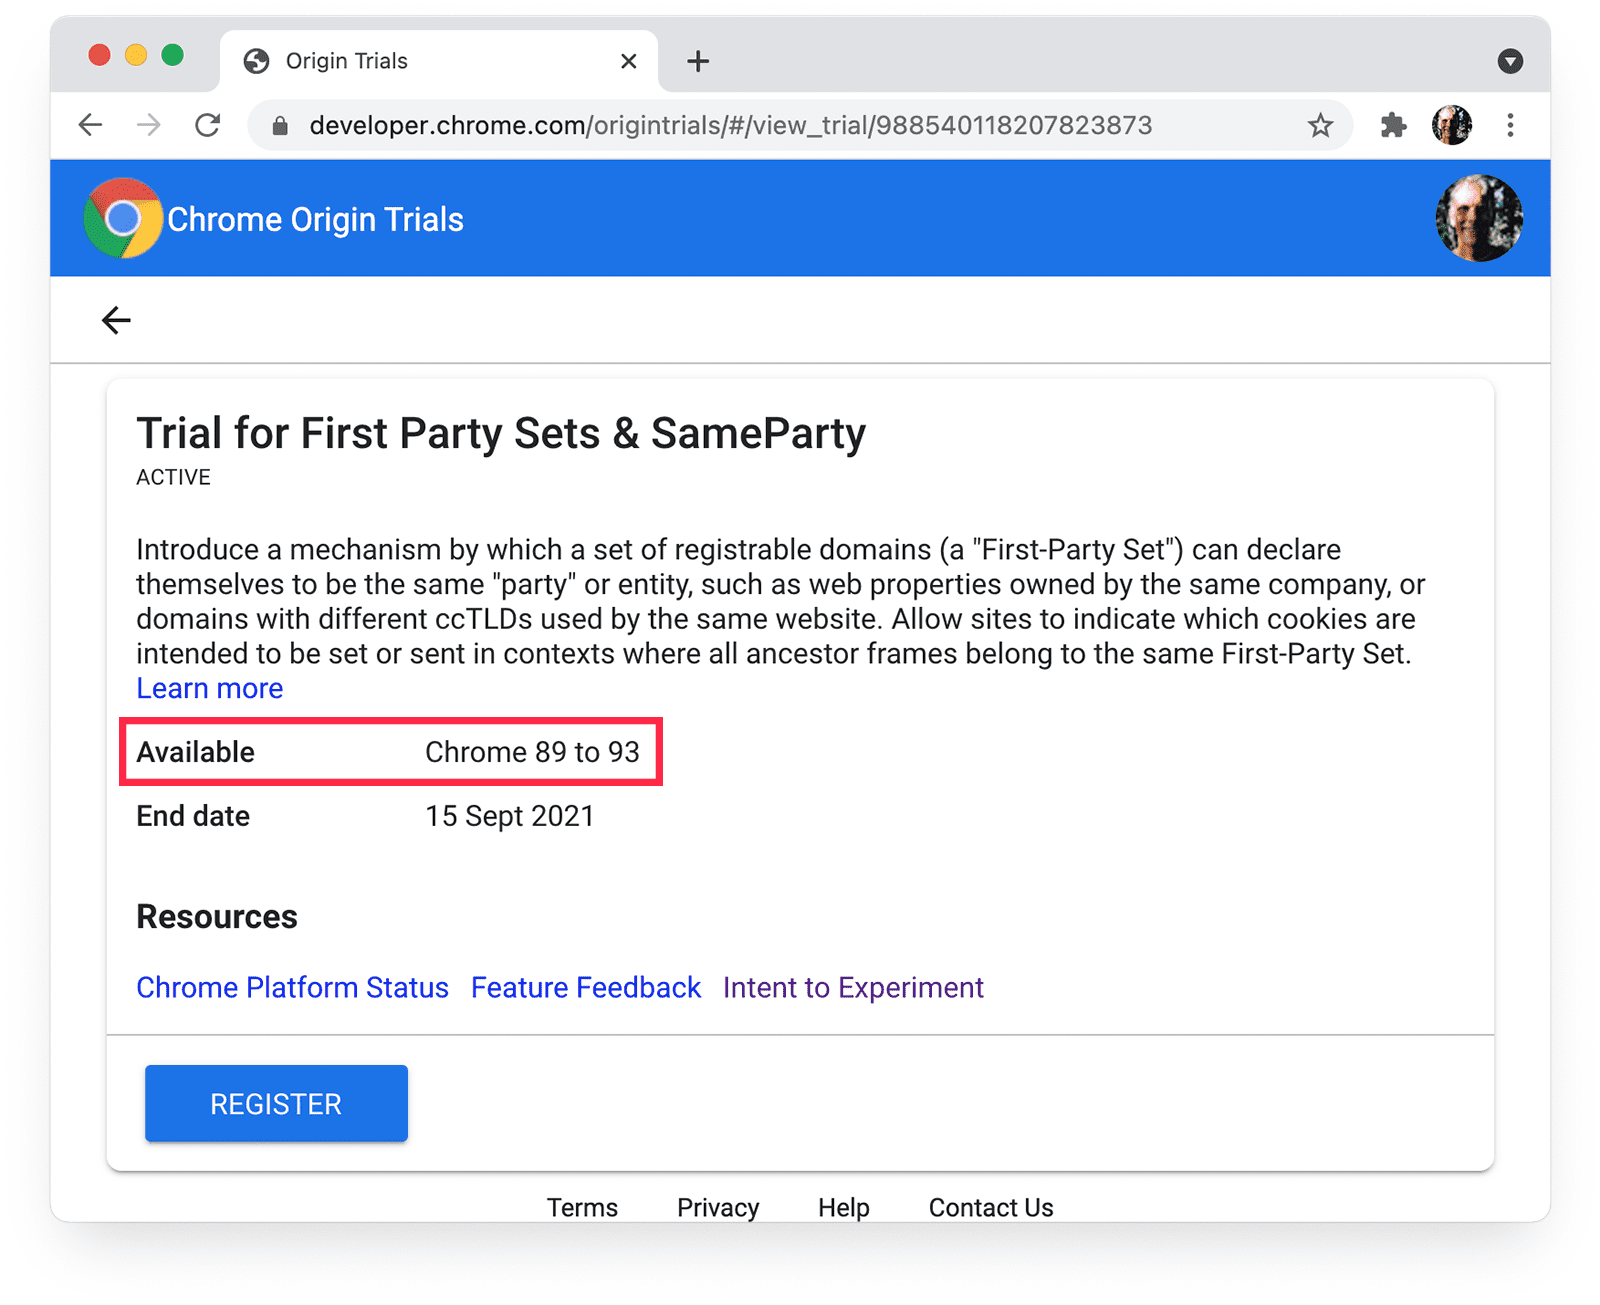Click the grayed forward navigation arrow
1600x1305 pixels.
pyautogui.click(x=148, y=125)
